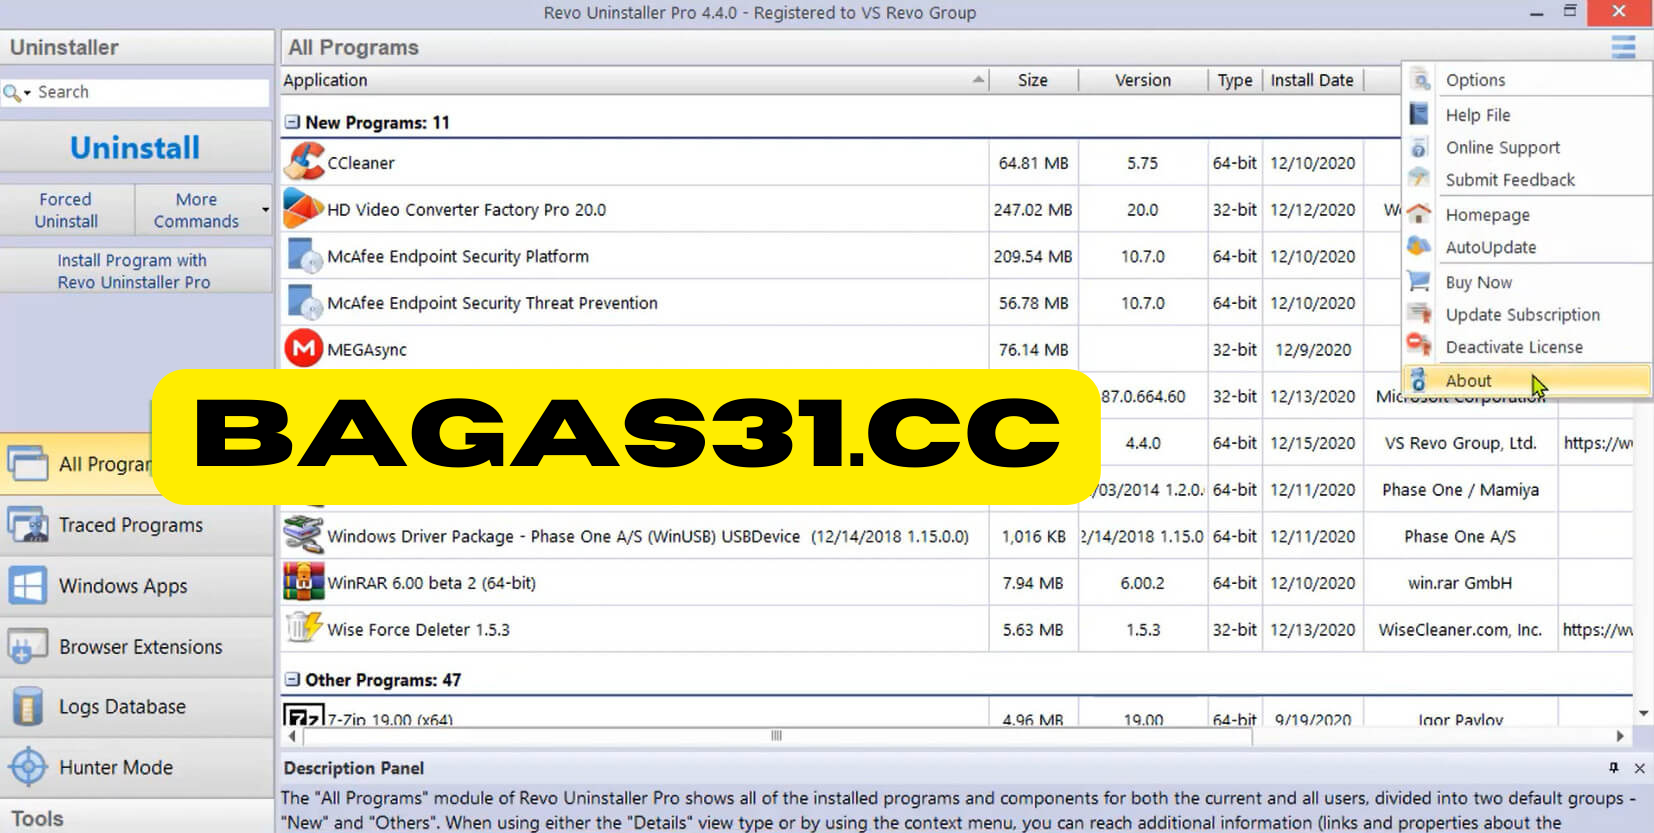Click the Options menu wrench icon
1654x833 pixels.
(1420, 79)
